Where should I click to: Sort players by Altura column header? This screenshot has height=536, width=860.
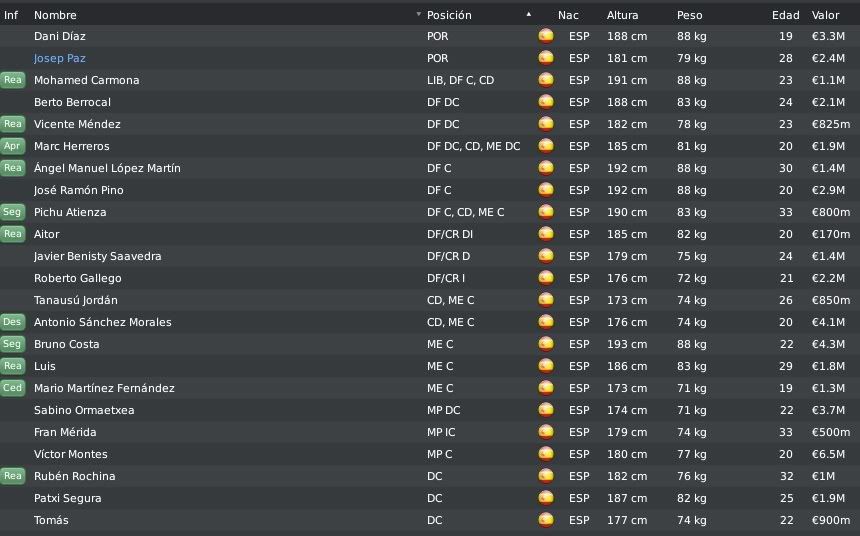pos(623,15)
